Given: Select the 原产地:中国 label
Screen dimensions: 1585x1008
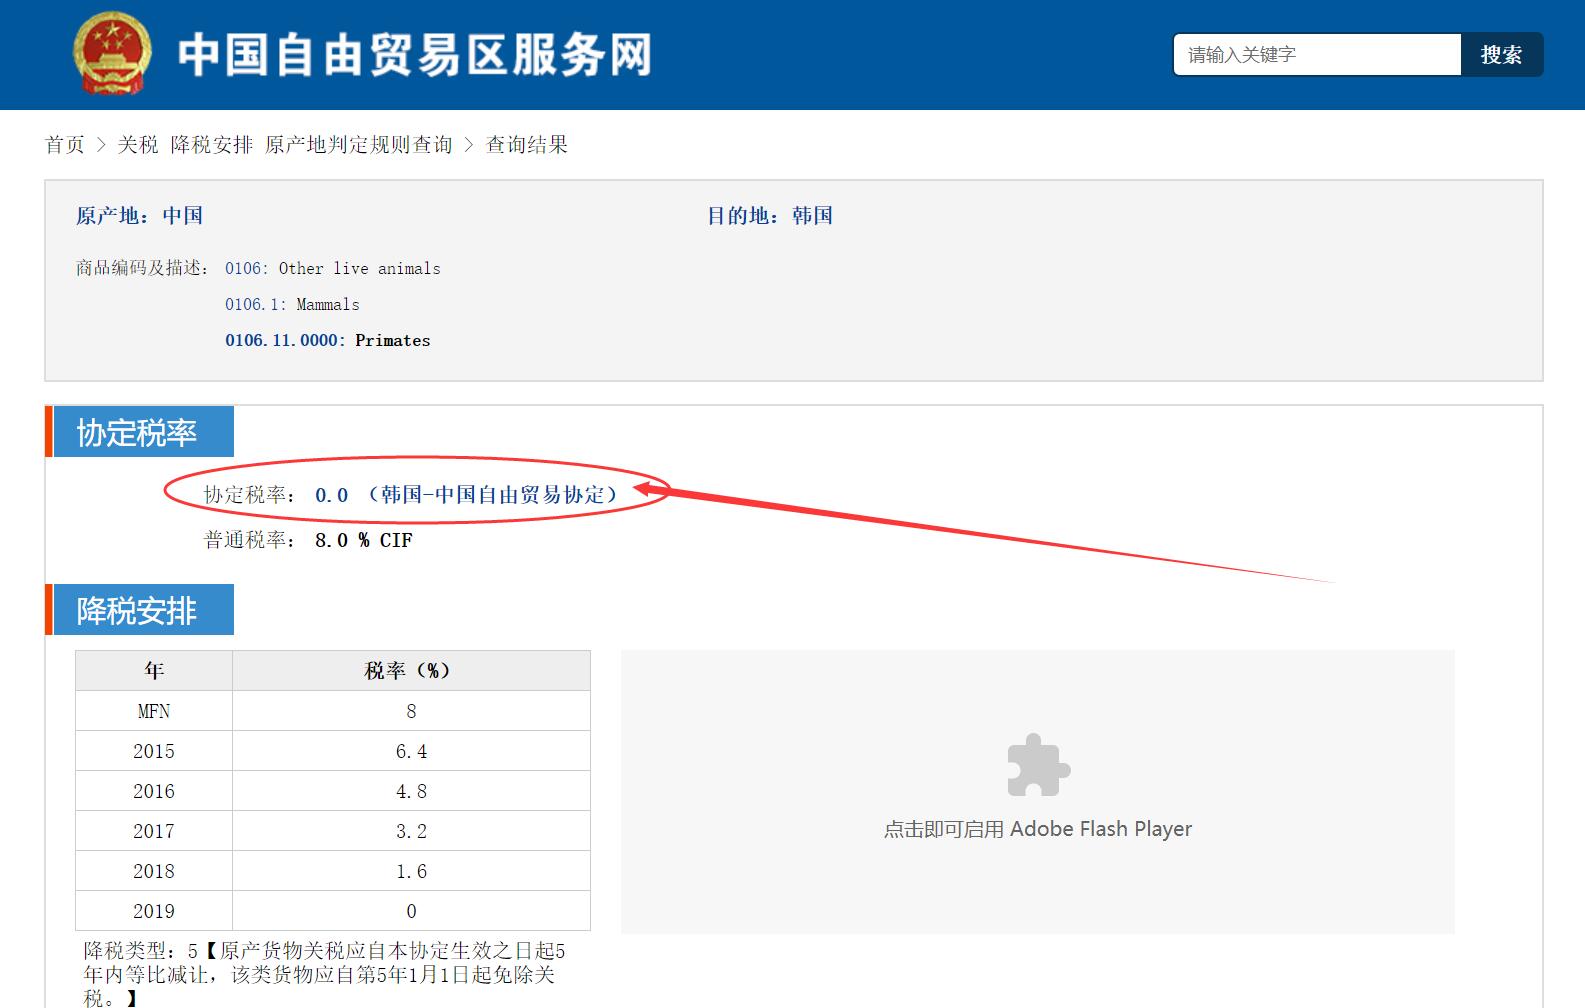Looking at the screenshot, I should (140, 216).
